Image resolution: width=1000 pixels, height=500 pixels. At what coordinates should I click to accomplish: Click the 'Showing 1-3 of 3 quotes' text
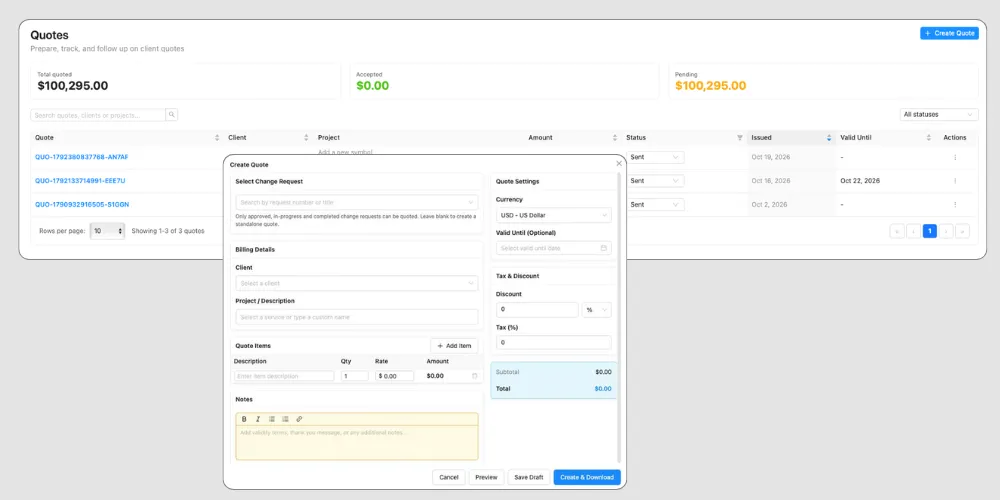click(168, 231)
